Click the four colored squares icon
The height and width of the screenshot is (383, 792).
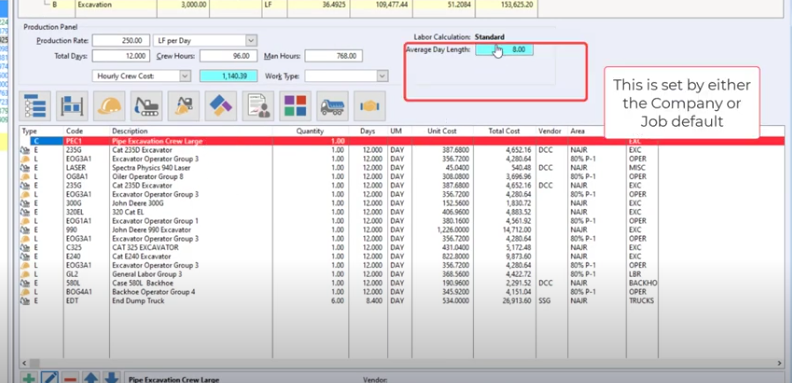(x=295, y=106)
